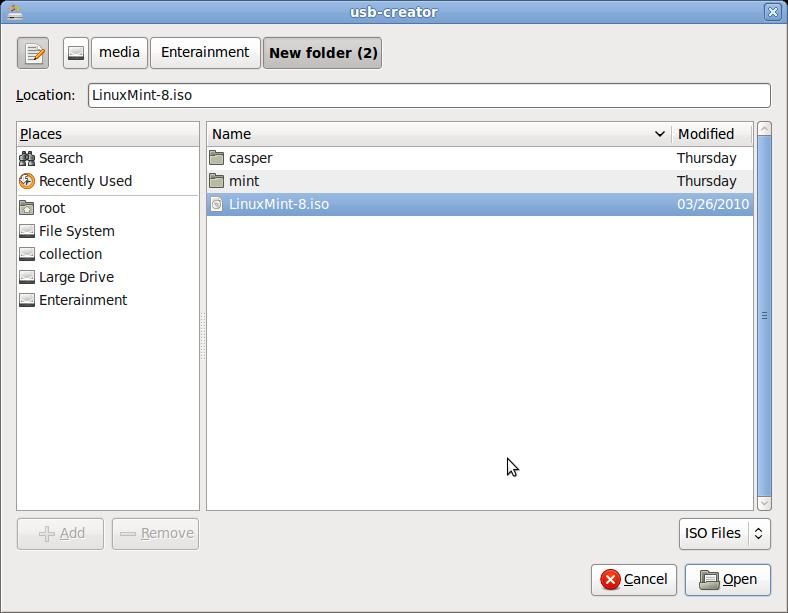
Task: Open the ISO Files filter dropdown
Action: coord(725,534)
